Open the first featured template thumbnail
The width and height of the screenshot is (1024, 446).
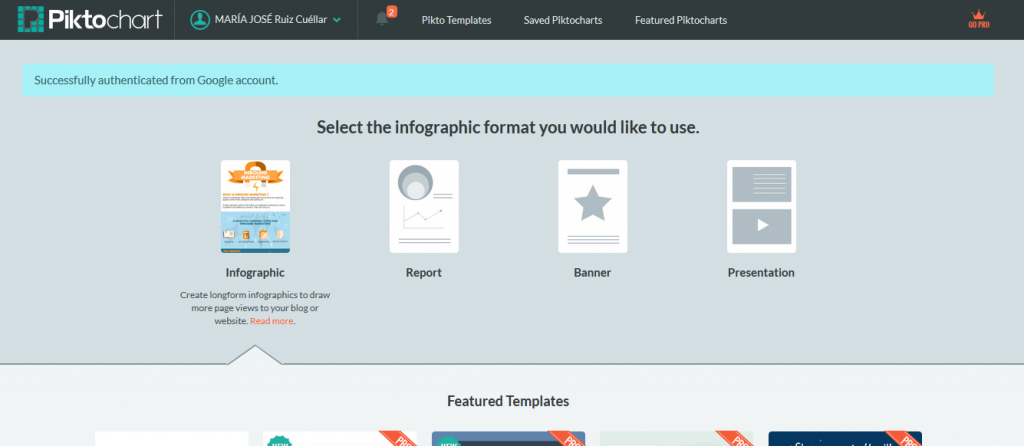click(x=172, y=438)
